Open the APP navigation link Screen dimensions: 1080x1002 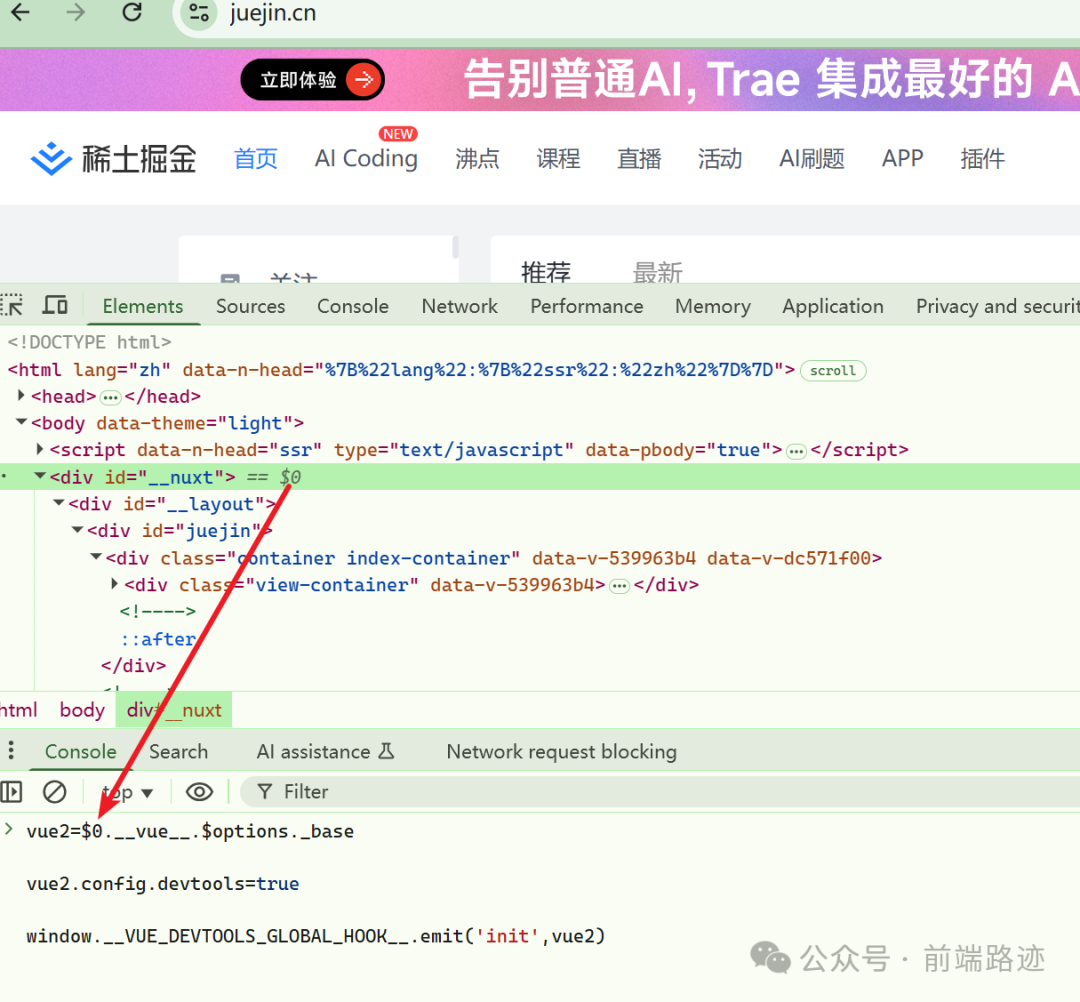click(x=902, y=159)
